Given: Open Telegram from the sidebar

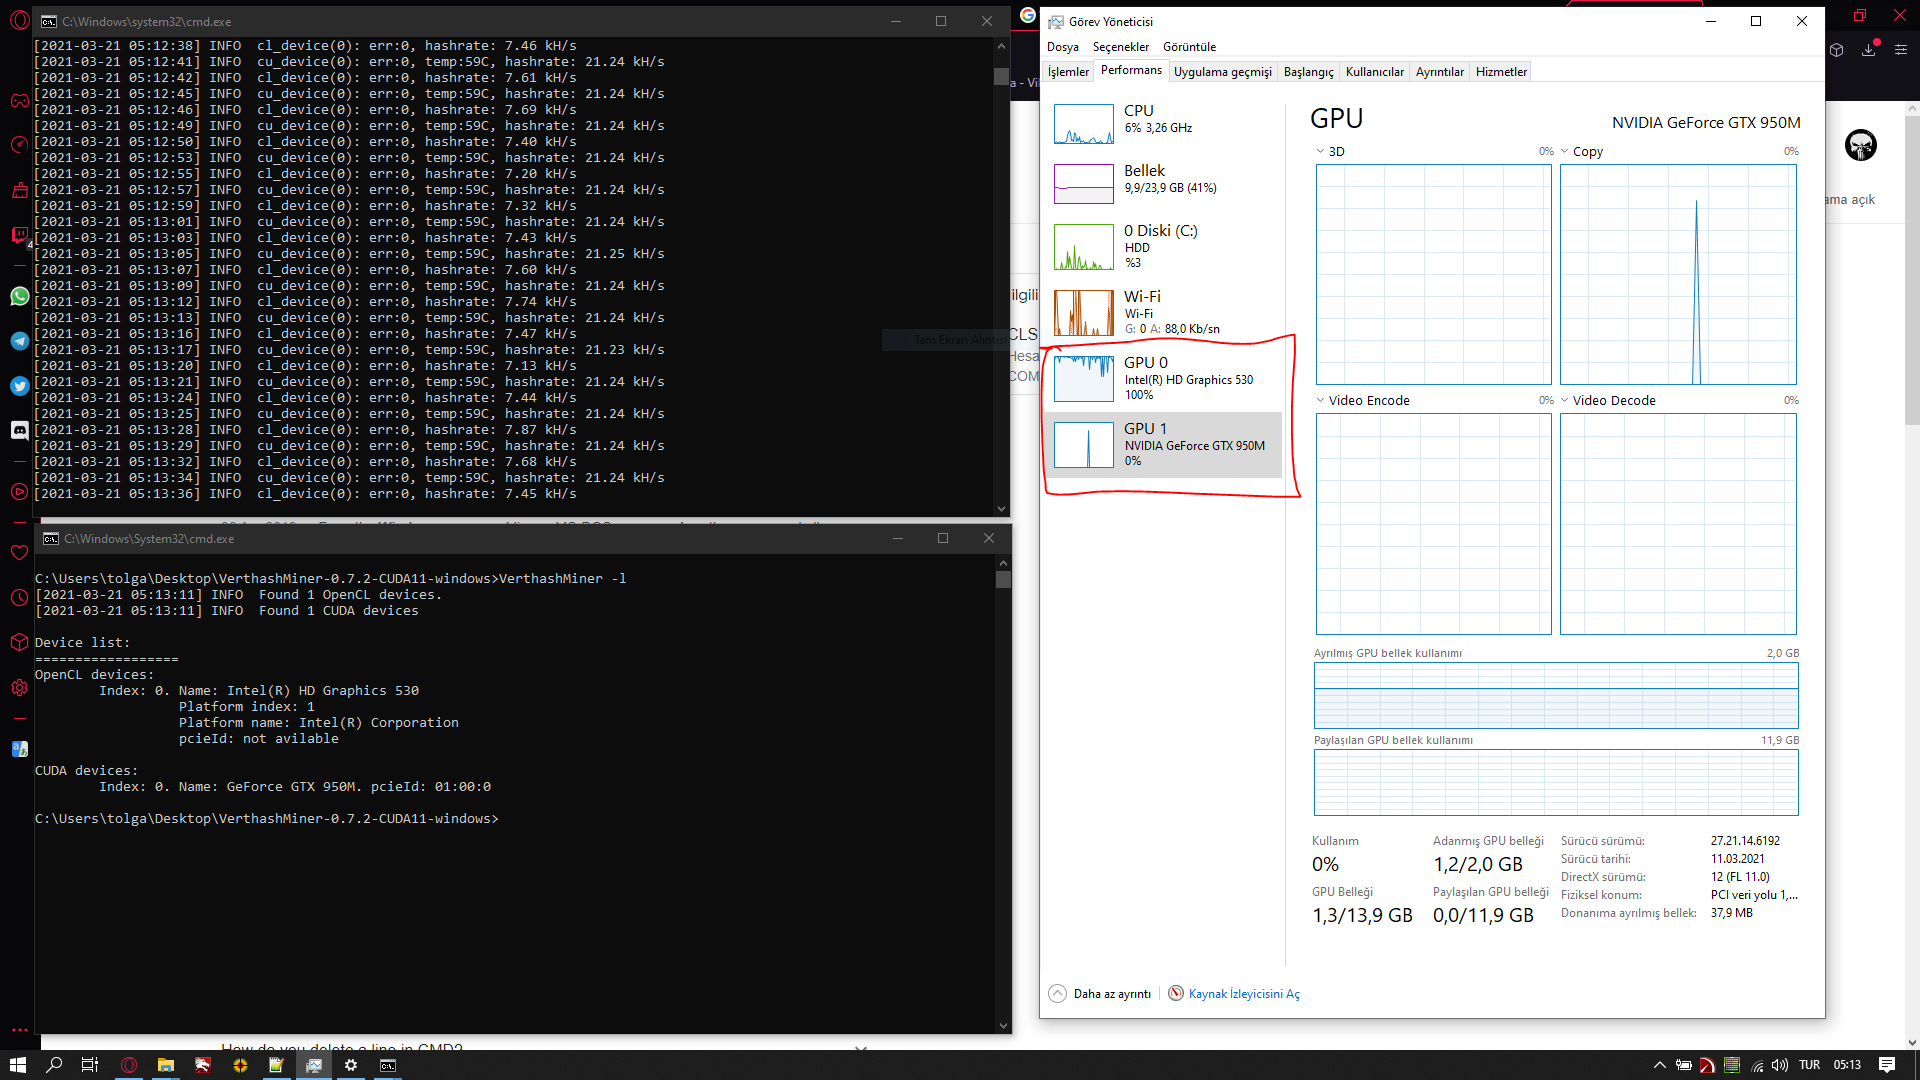Looking at the screenshot, I should pyautogui.click(x=19, y=341).
